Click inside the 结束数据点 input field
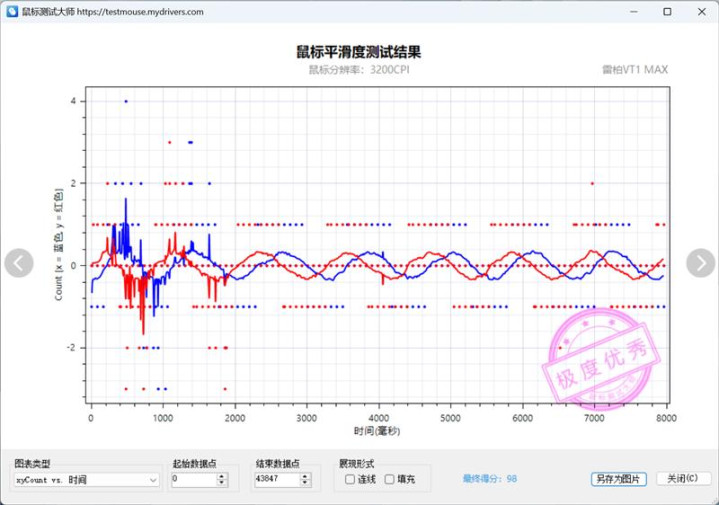The height and width of the screenshot is (505, 719). [x=275, y=480]
